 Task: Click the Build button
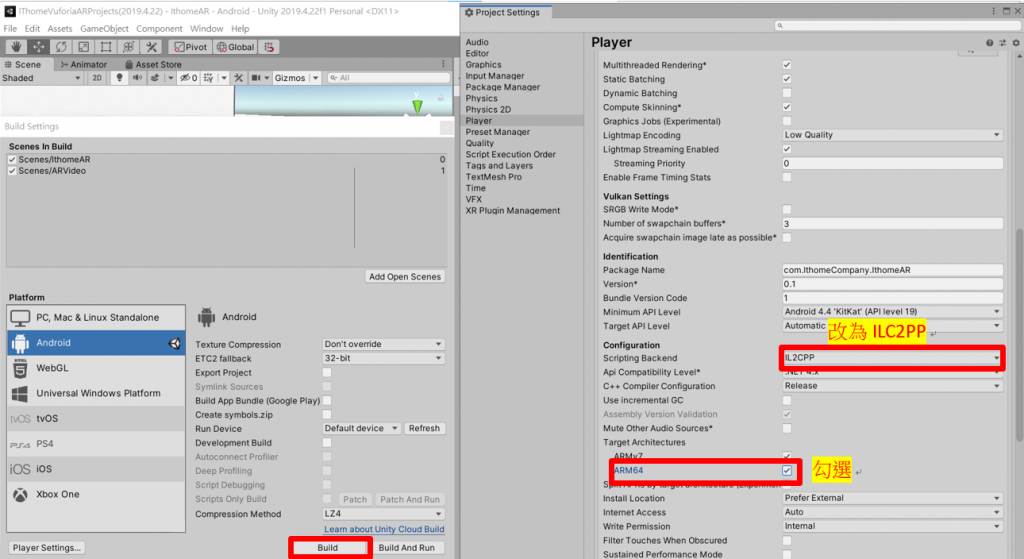pyautogui.click(x=328, y=548)
